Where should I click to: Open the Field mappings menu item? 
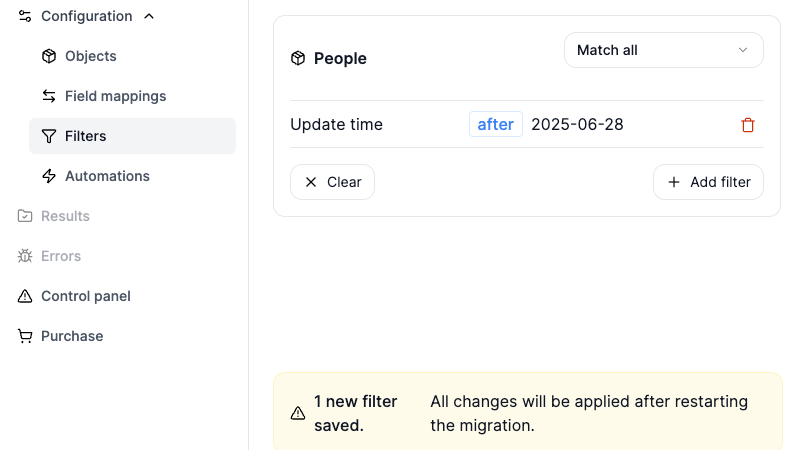115,96
